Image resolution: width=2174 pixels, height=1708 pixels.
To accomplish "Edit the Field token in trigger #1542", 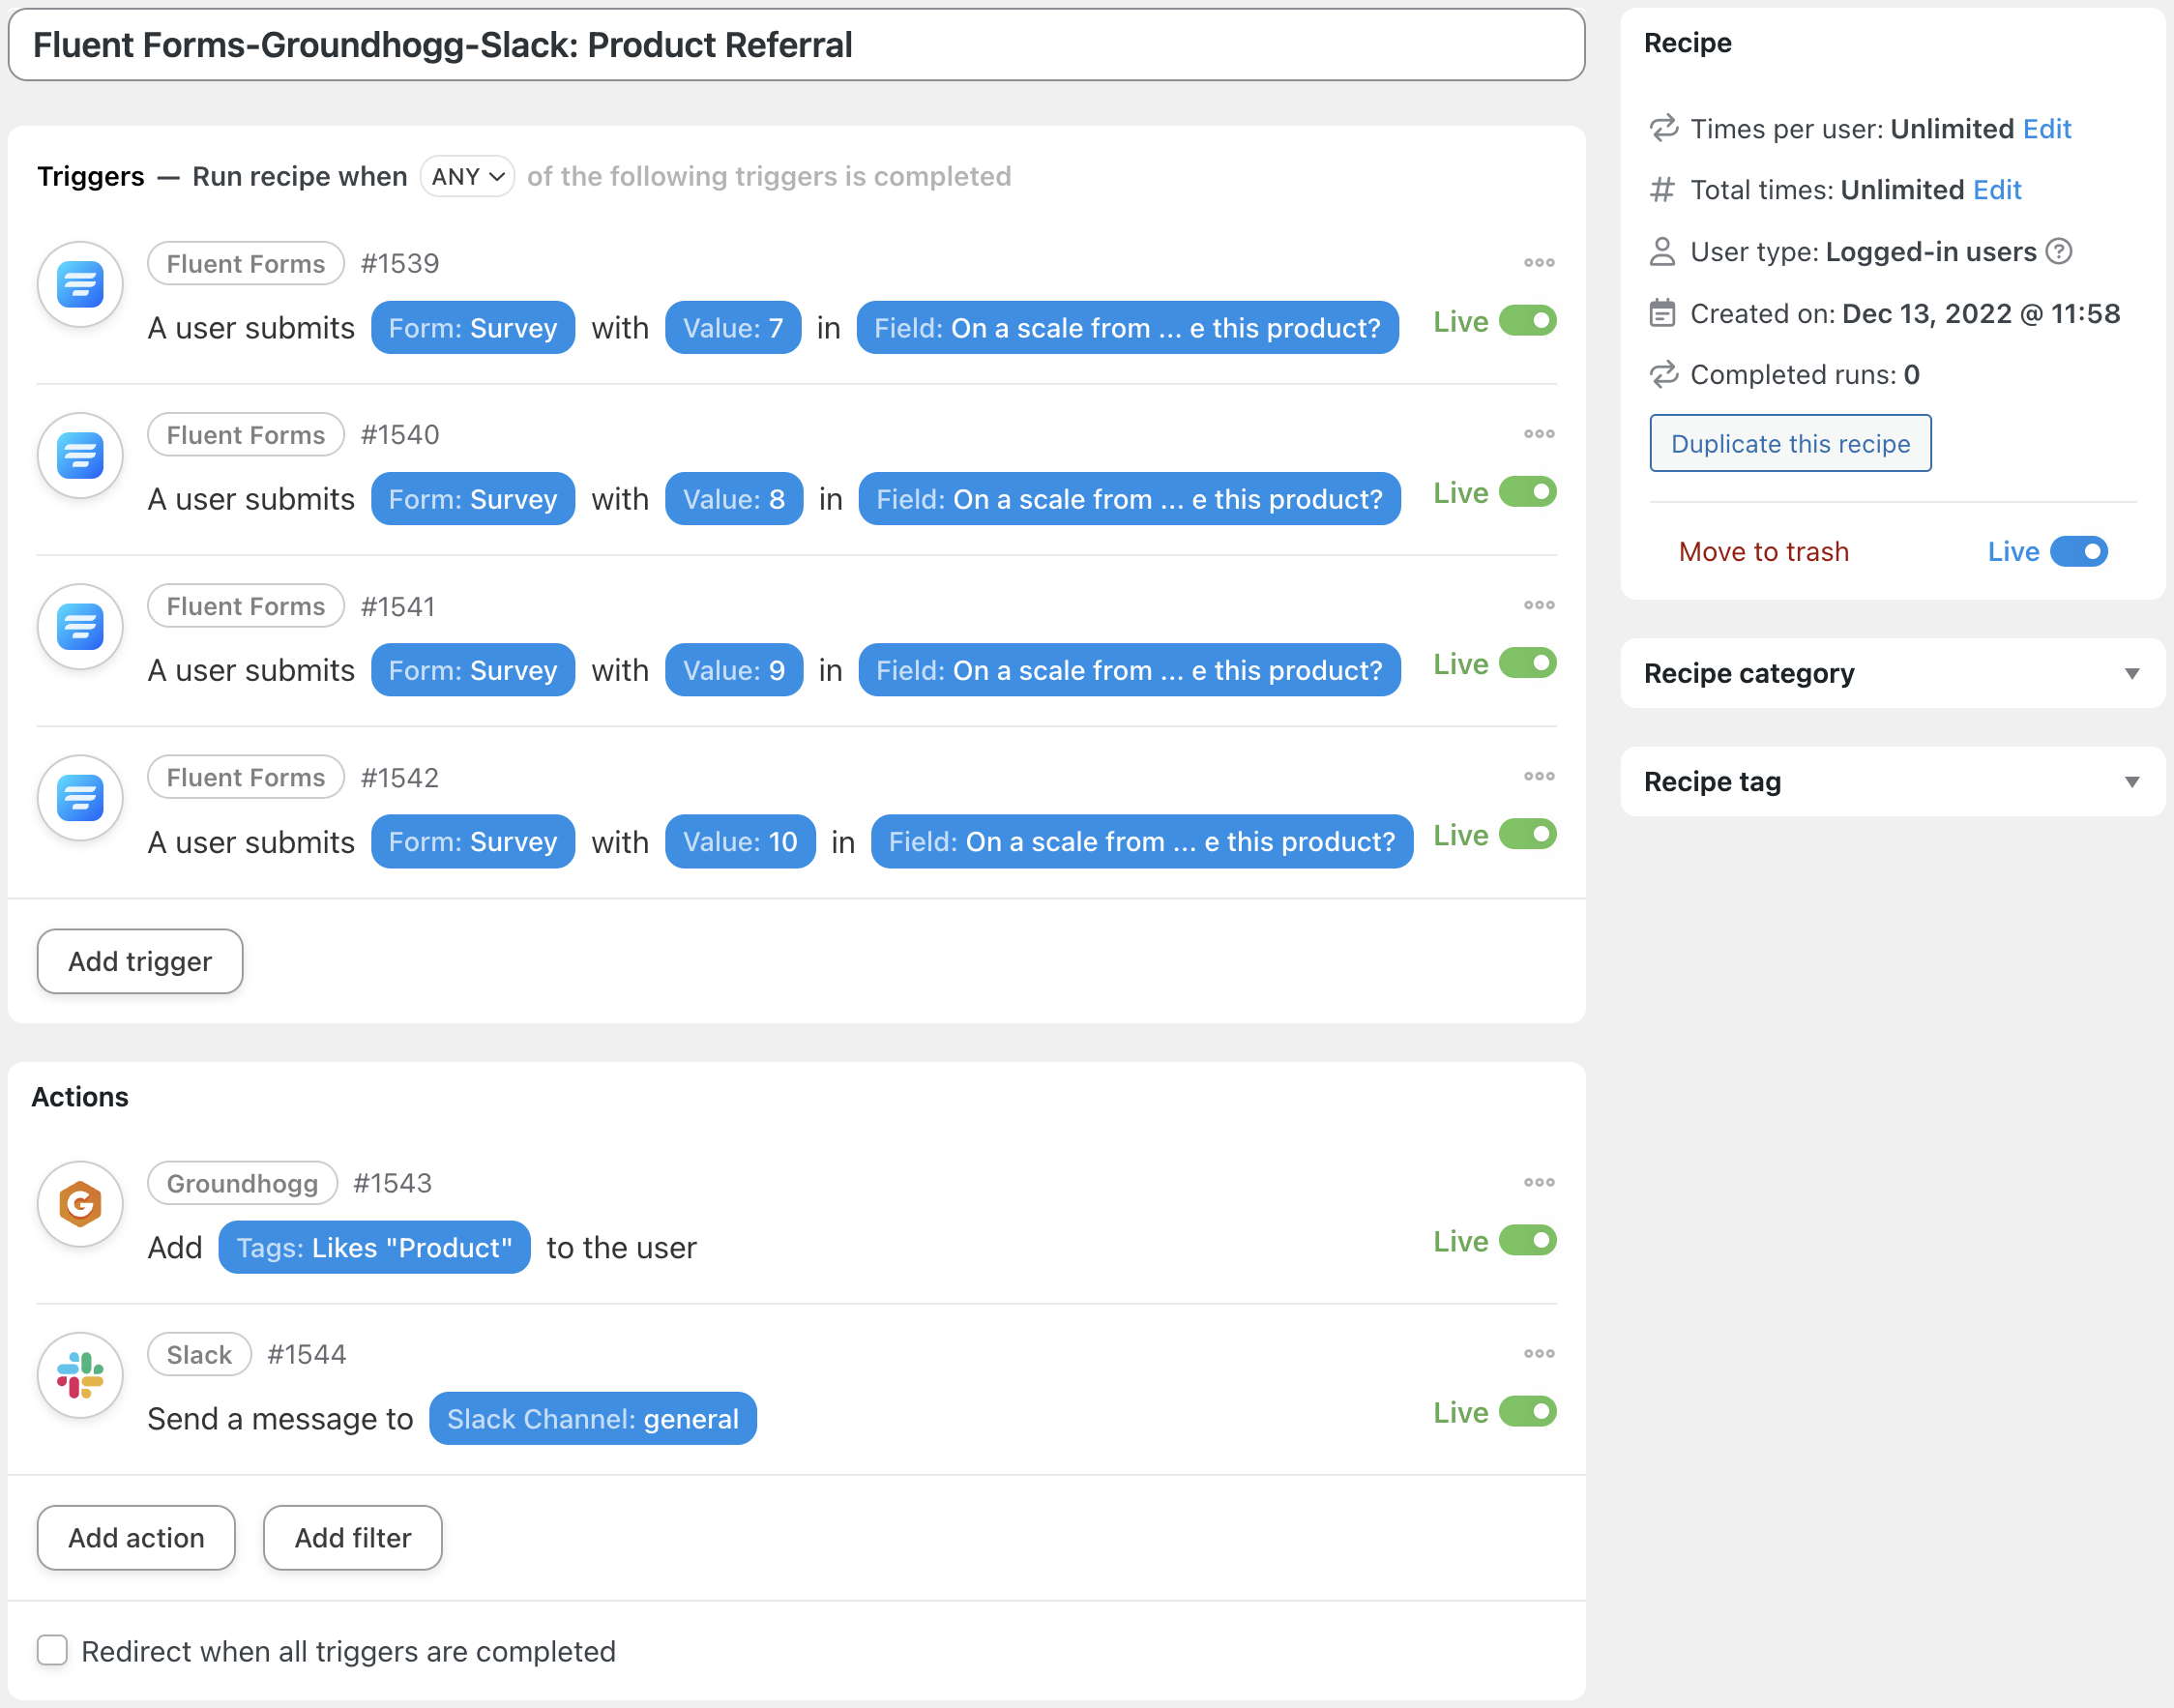I will (1141, 842).
